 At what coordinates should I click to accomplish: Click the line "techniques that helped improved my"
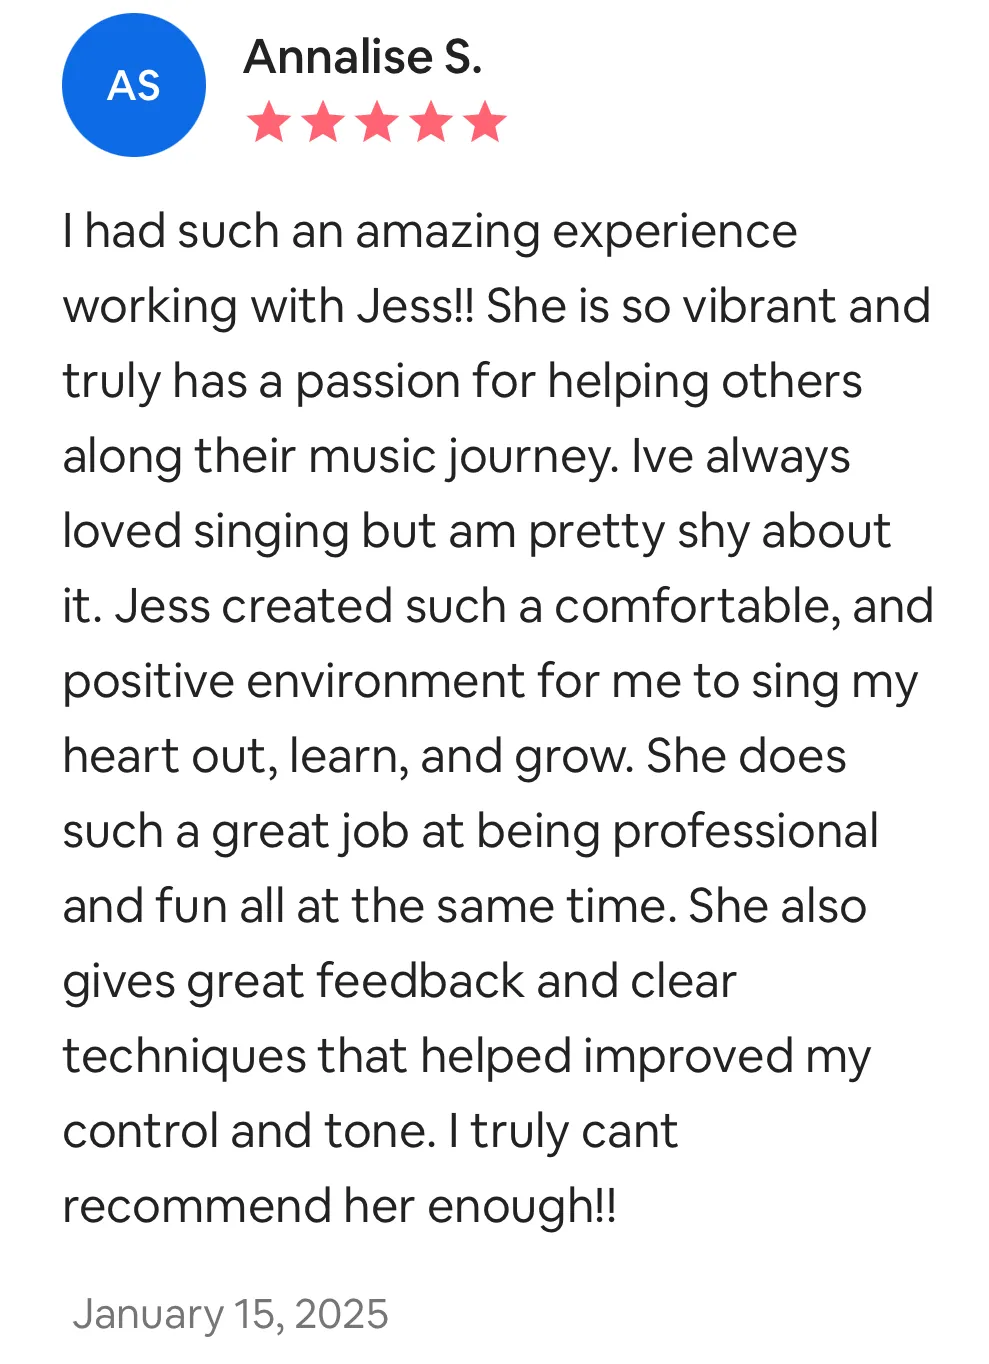(x=467, y=1057)
